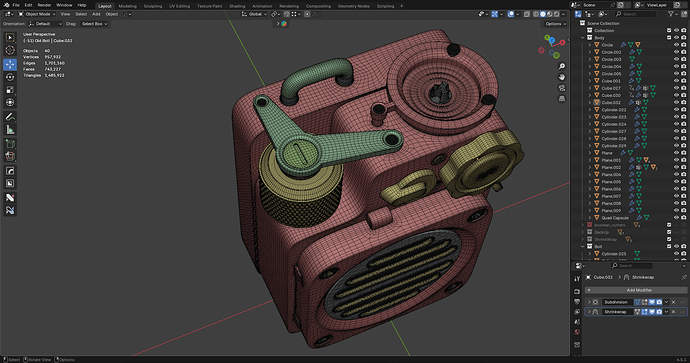The image size is (690, 363).
Task: Click the pan view hand icon
Action: coord(562,77)
